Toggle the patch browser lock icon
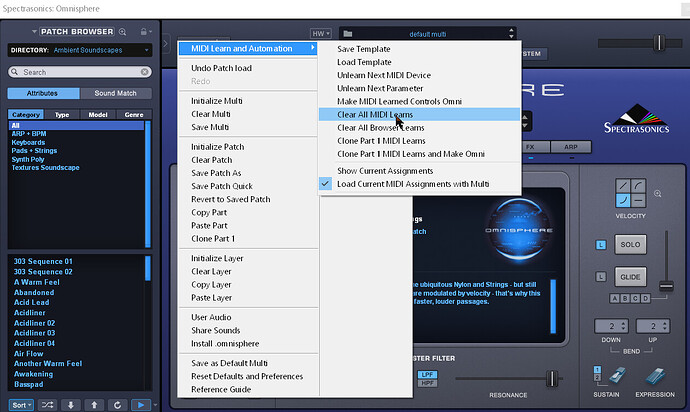Screen dimensions: 690x412 tap(143, 32)
